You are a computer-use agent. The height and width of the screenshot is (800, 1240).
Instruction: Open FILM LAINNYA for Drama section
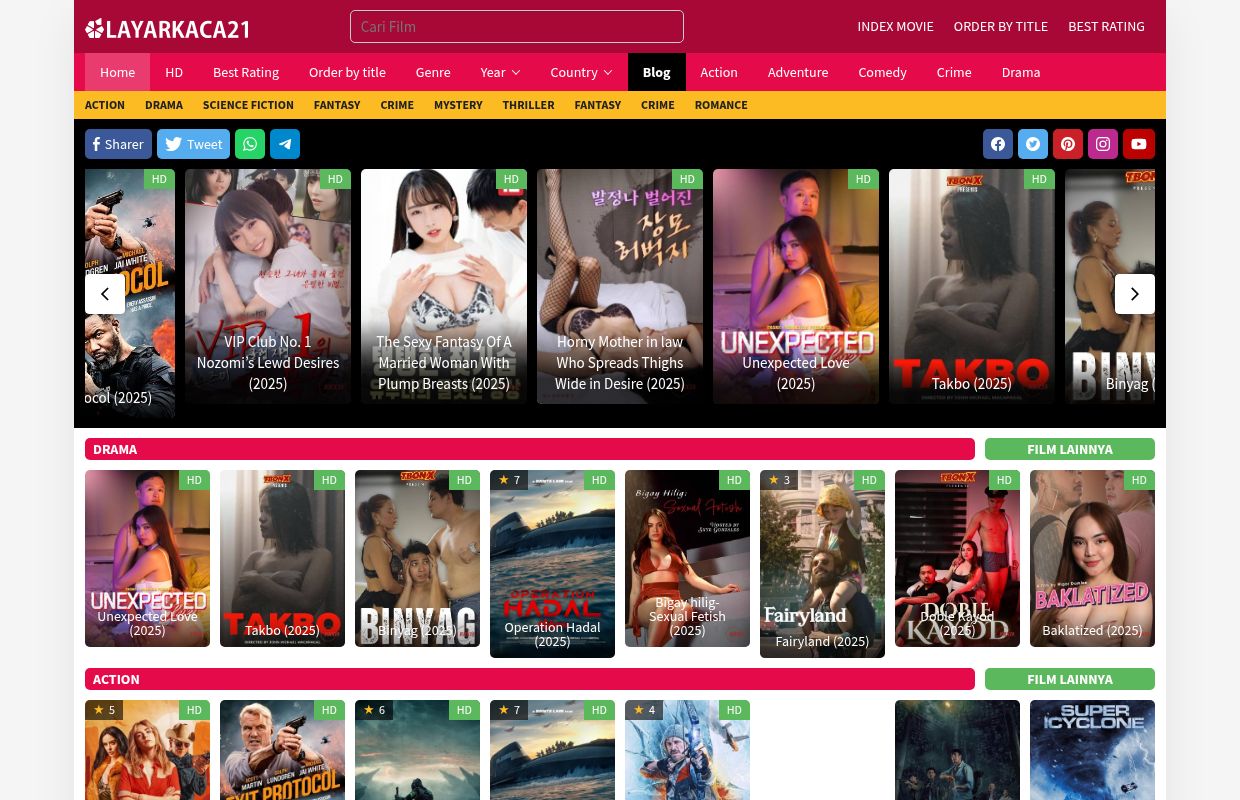coord(1070,449)
